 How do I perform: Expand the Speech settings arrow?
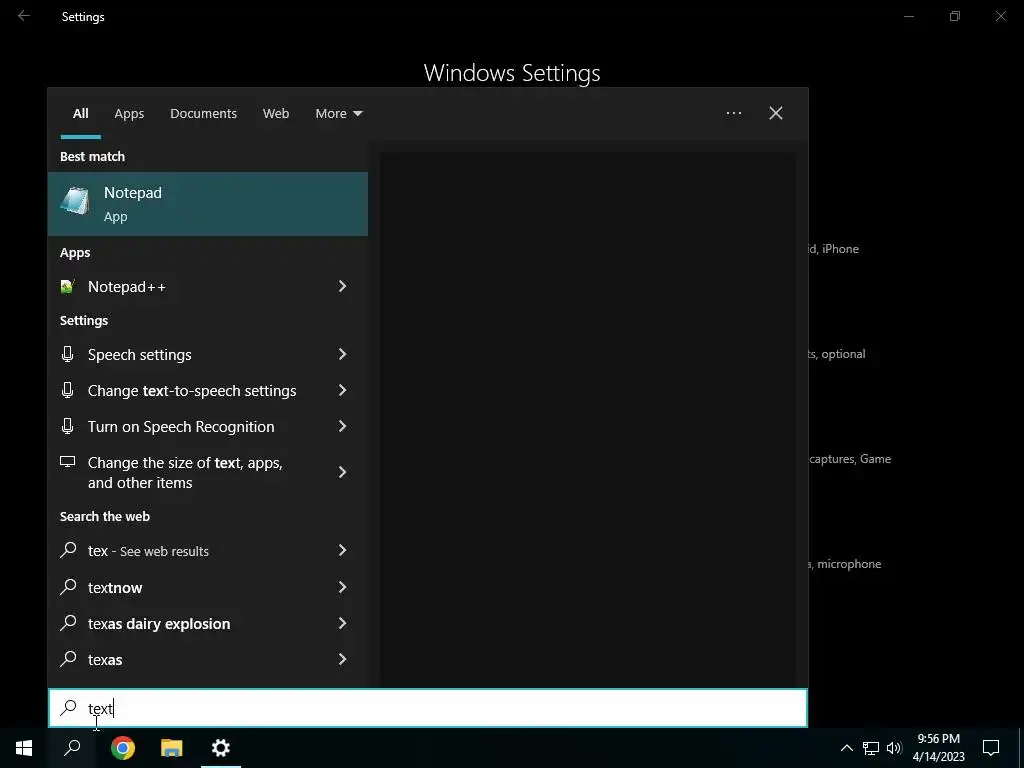point(342,354)
